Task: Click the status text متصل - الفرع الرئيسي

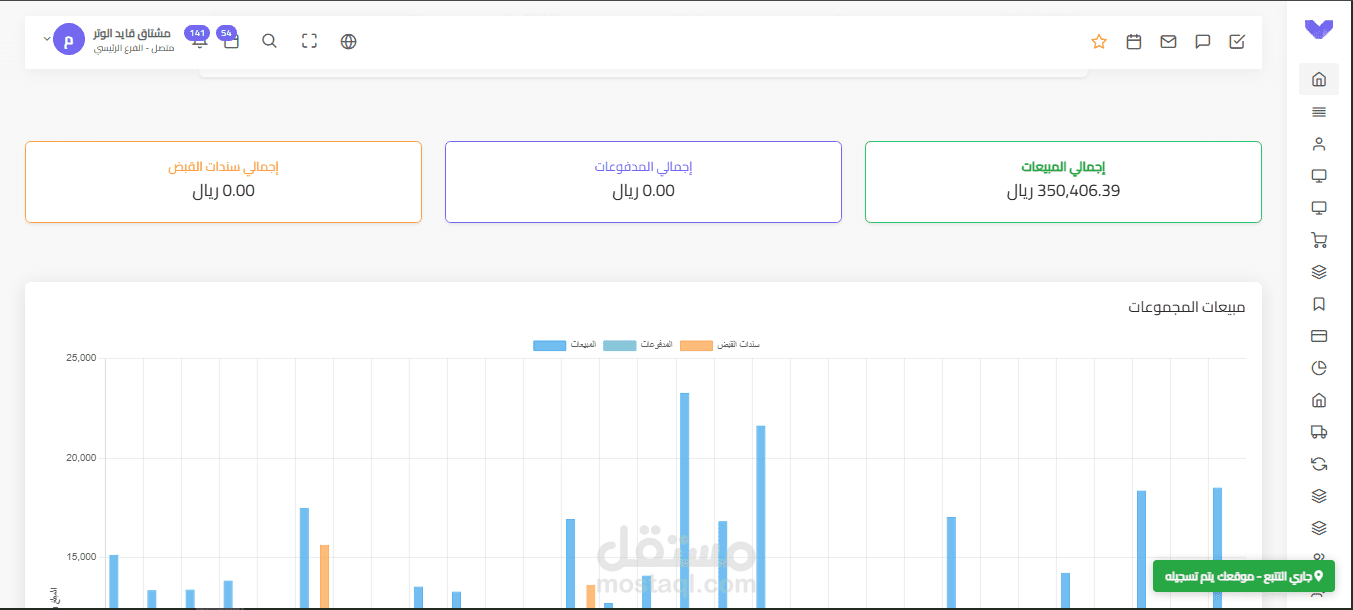Action: (x=134, y=48)
